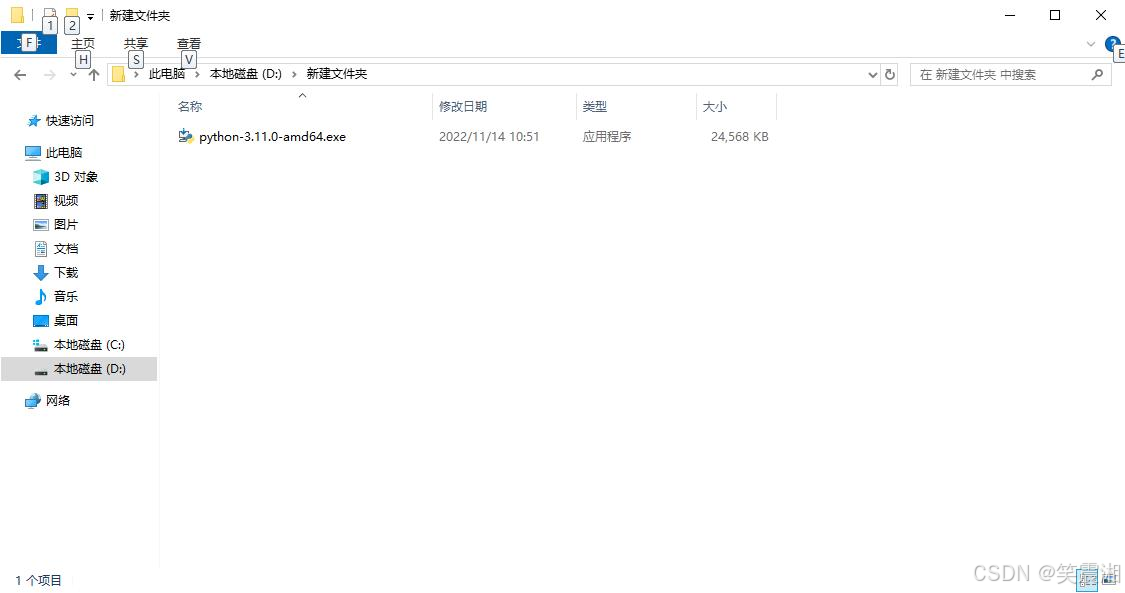The image size is (1125, 593).
Task: Click the folder icon in title bar
Action: (x=17, y=15)
